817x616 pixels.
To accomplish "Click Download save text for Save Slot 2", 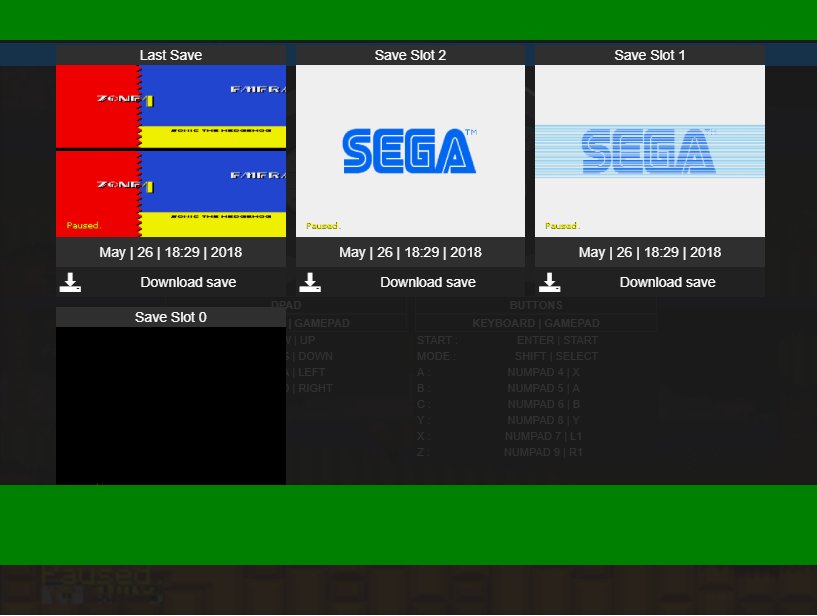I will (x=428, y=282).
